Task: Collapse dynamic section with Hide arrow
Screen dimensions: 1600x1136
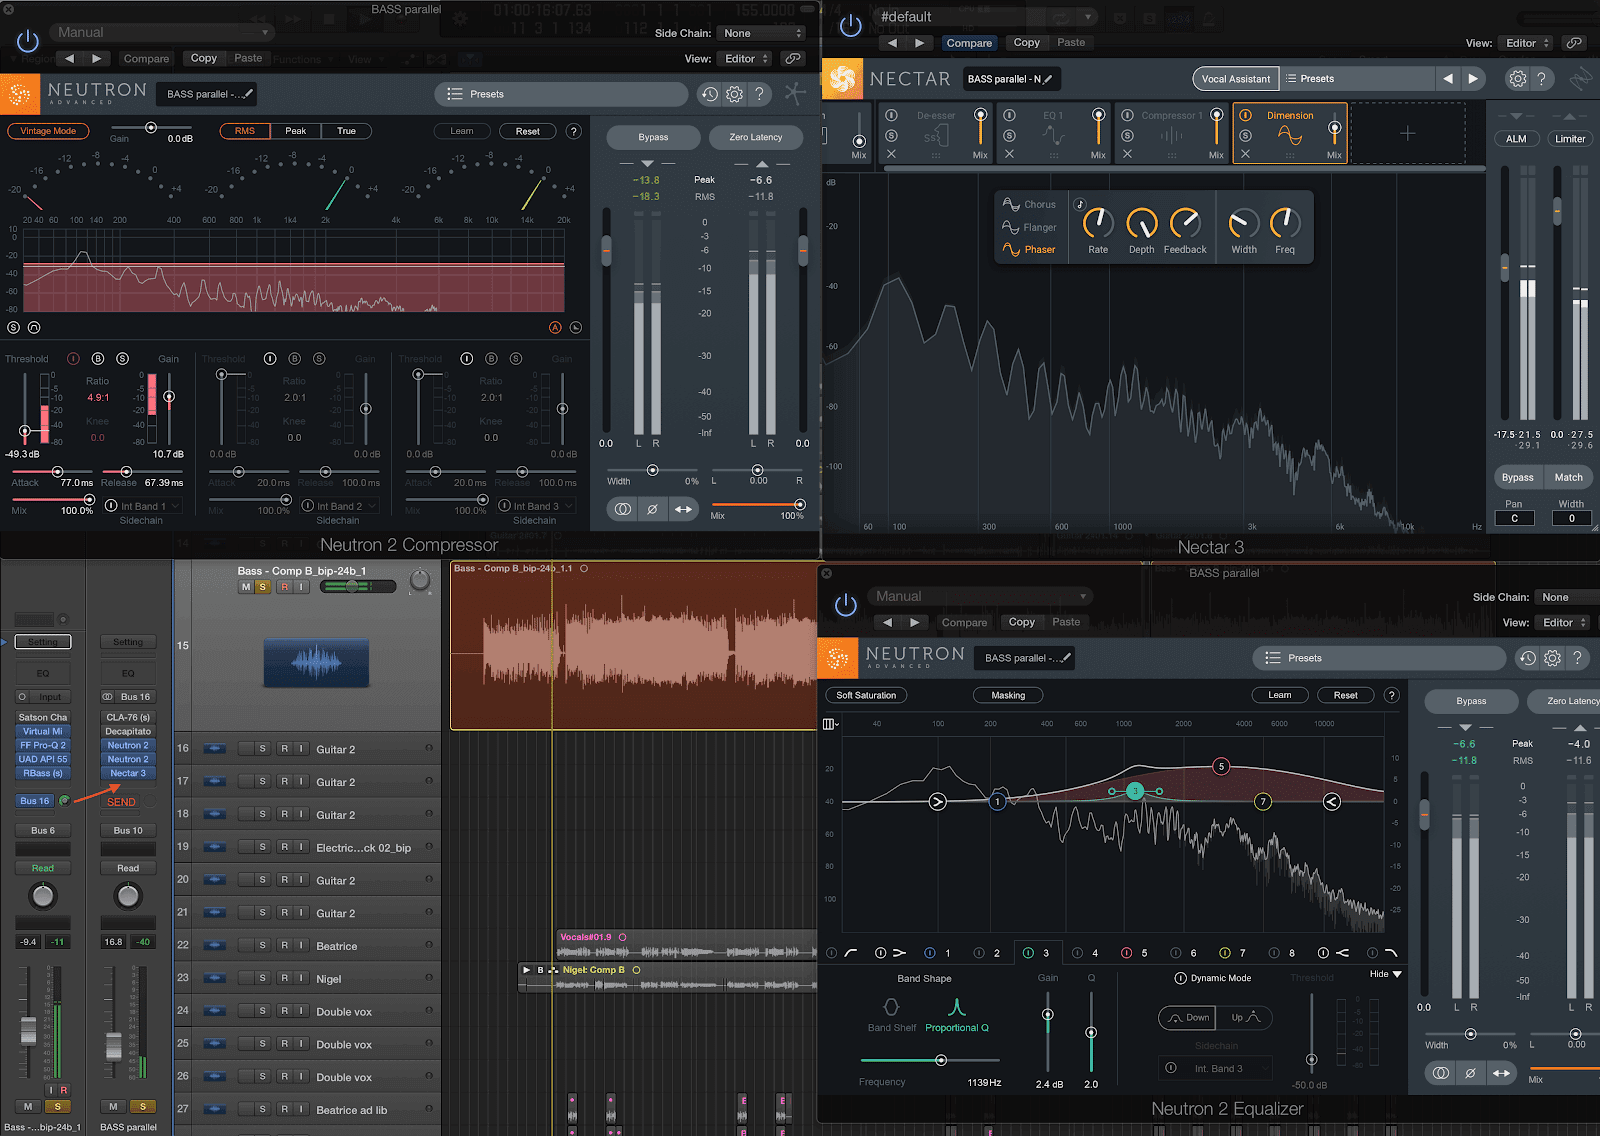Action: point(1385,974)
